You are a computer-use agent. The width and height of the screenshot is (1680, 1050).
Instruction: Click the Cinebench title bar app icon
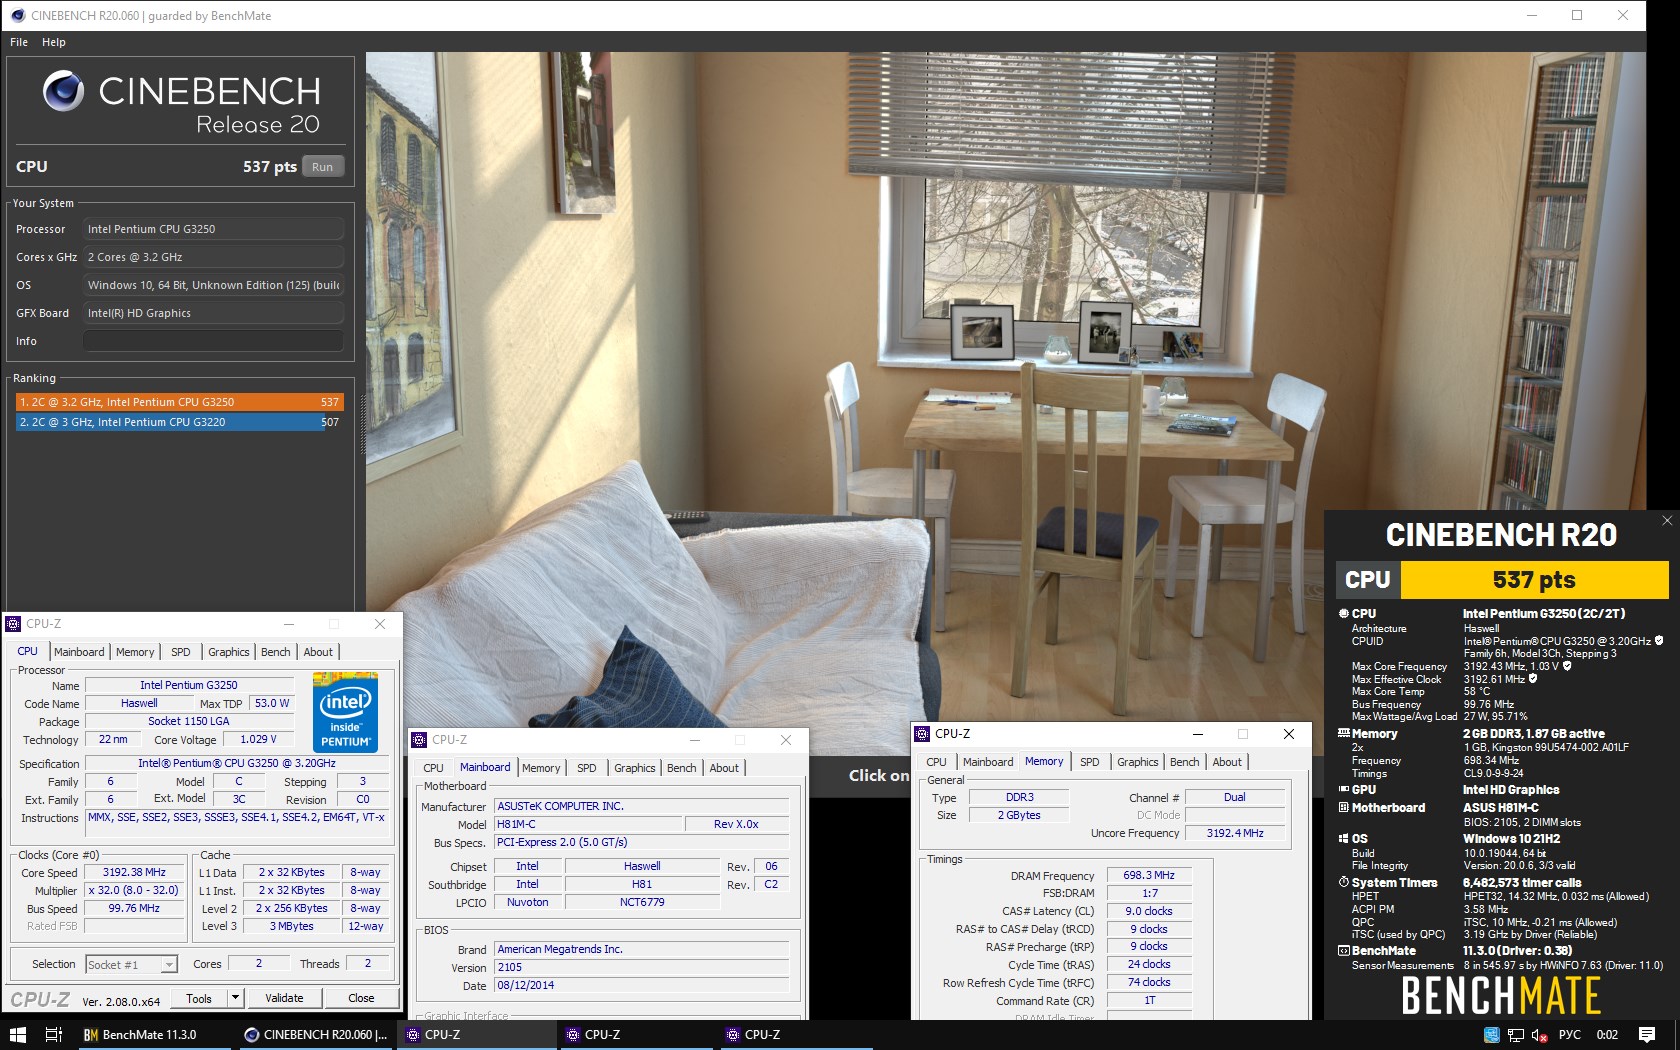[17, 15]
